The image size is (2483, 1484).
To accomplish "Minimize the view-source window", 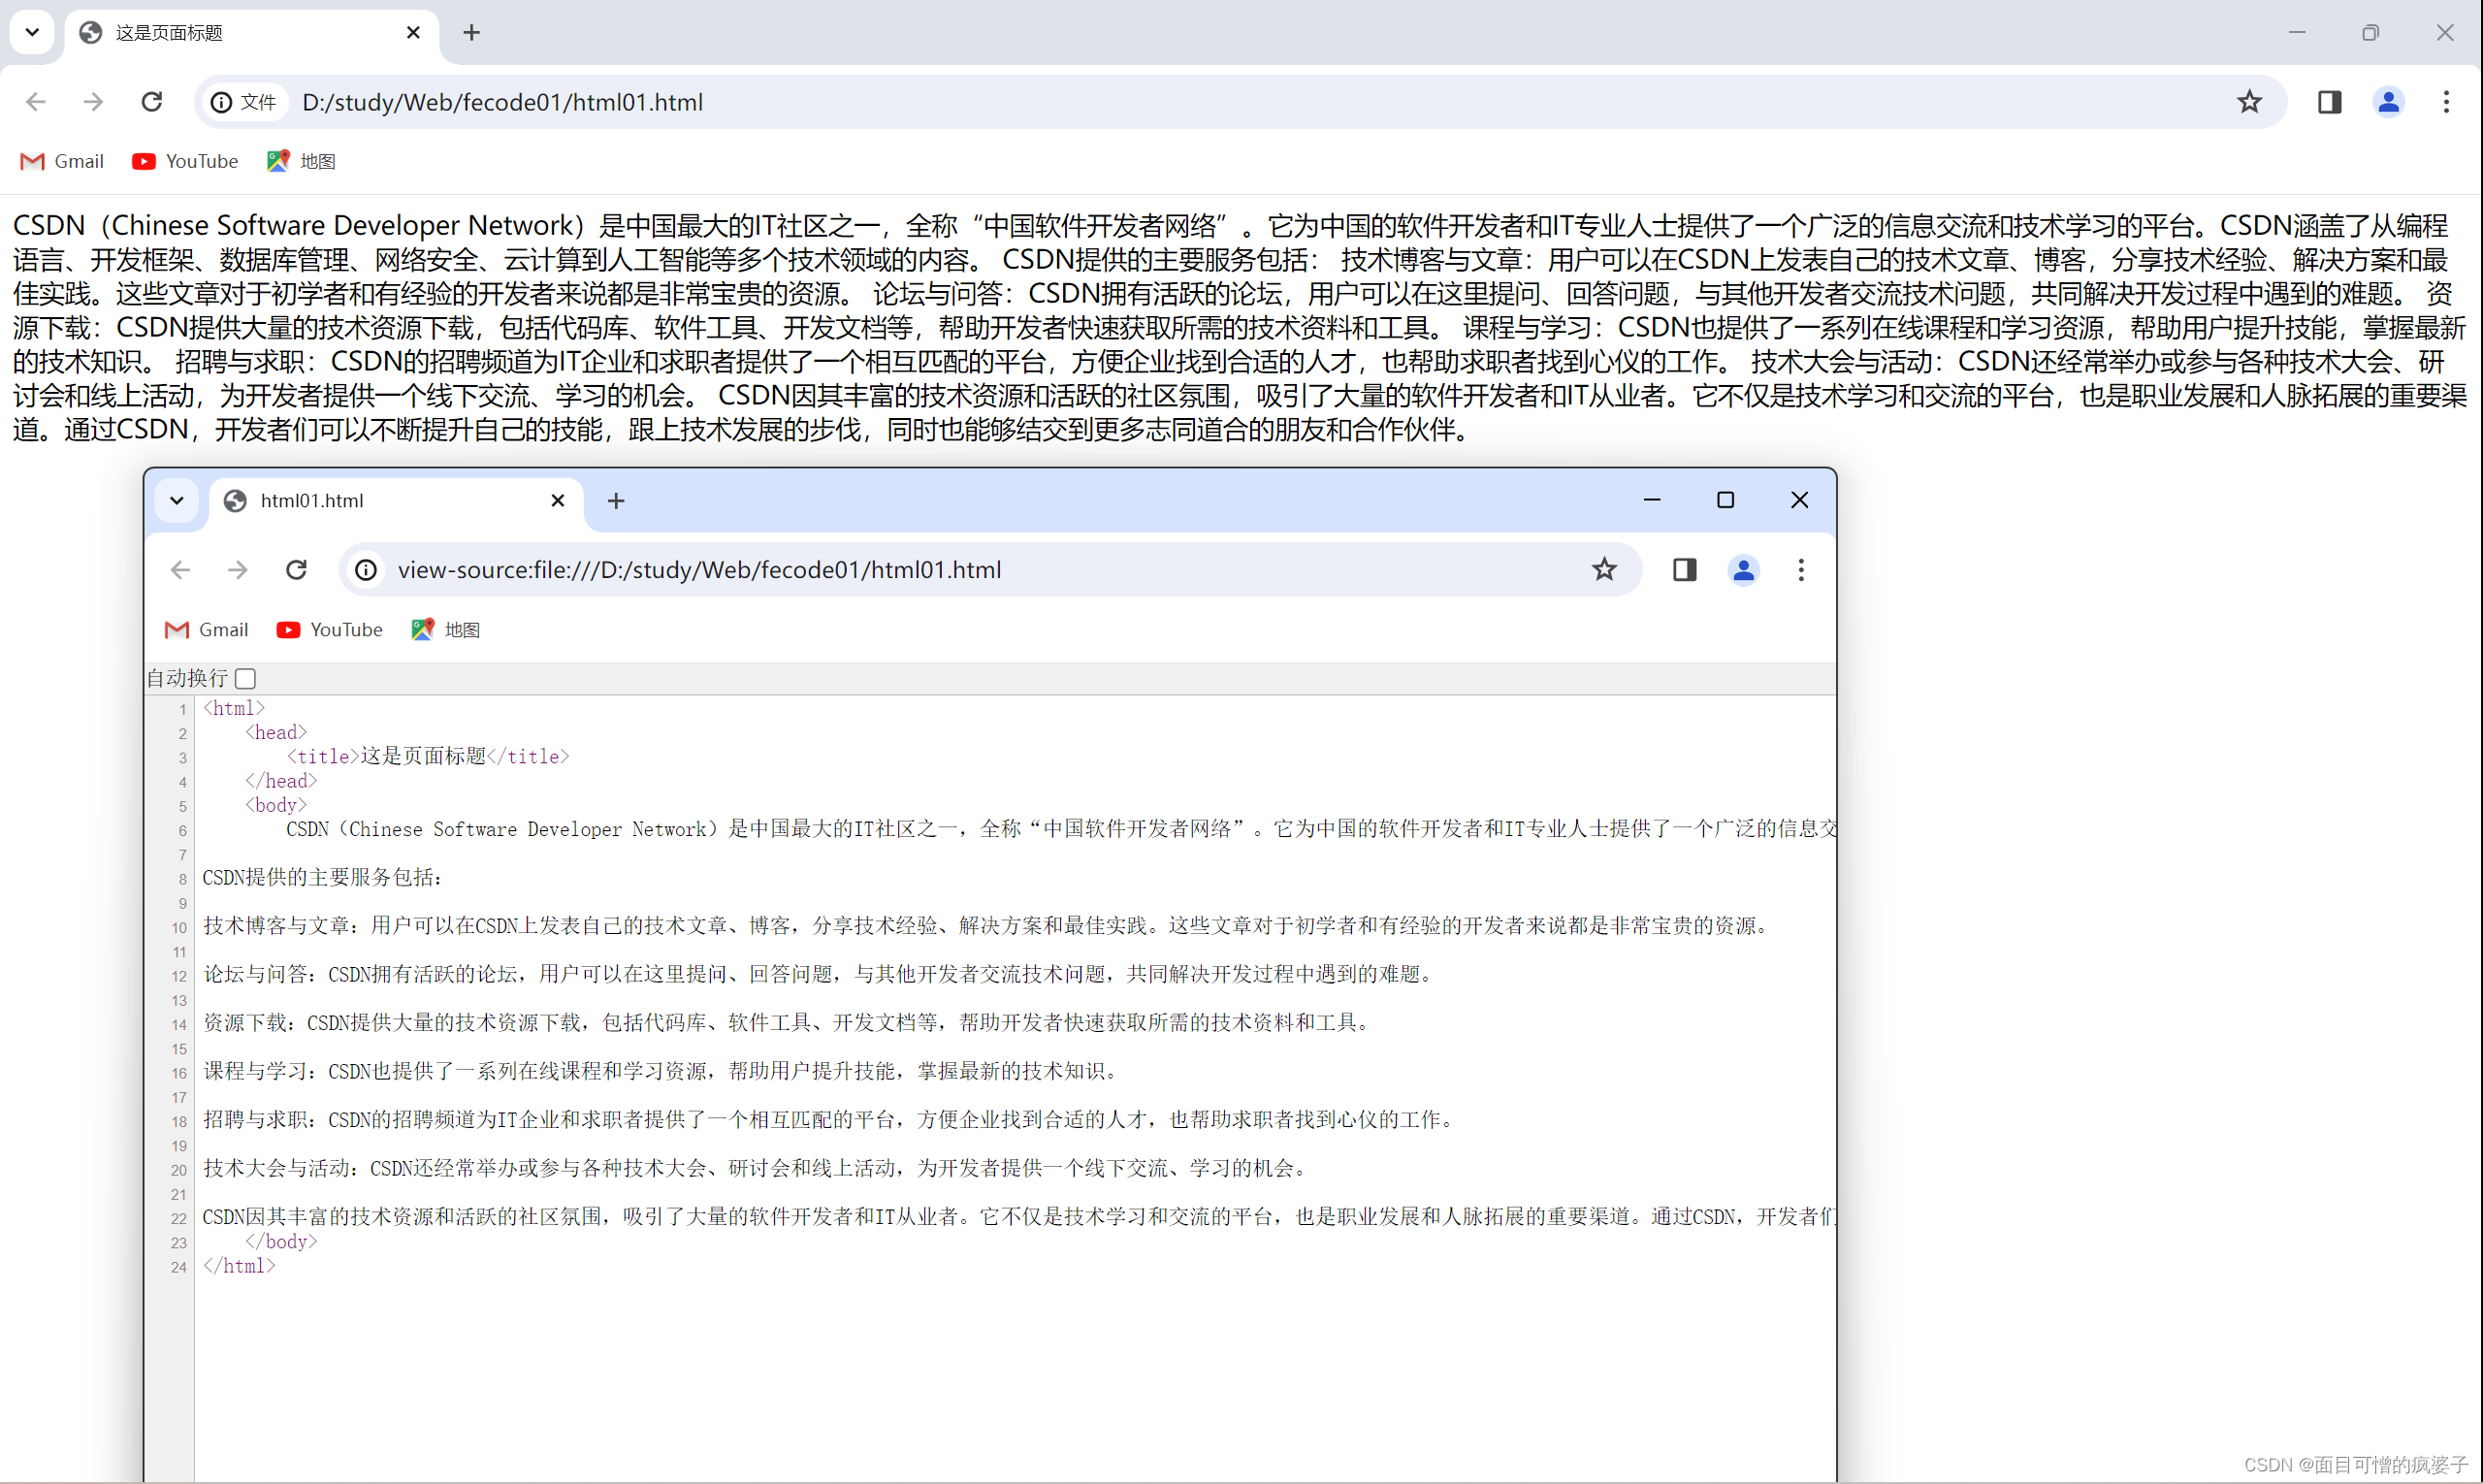I will point(1652,500).
